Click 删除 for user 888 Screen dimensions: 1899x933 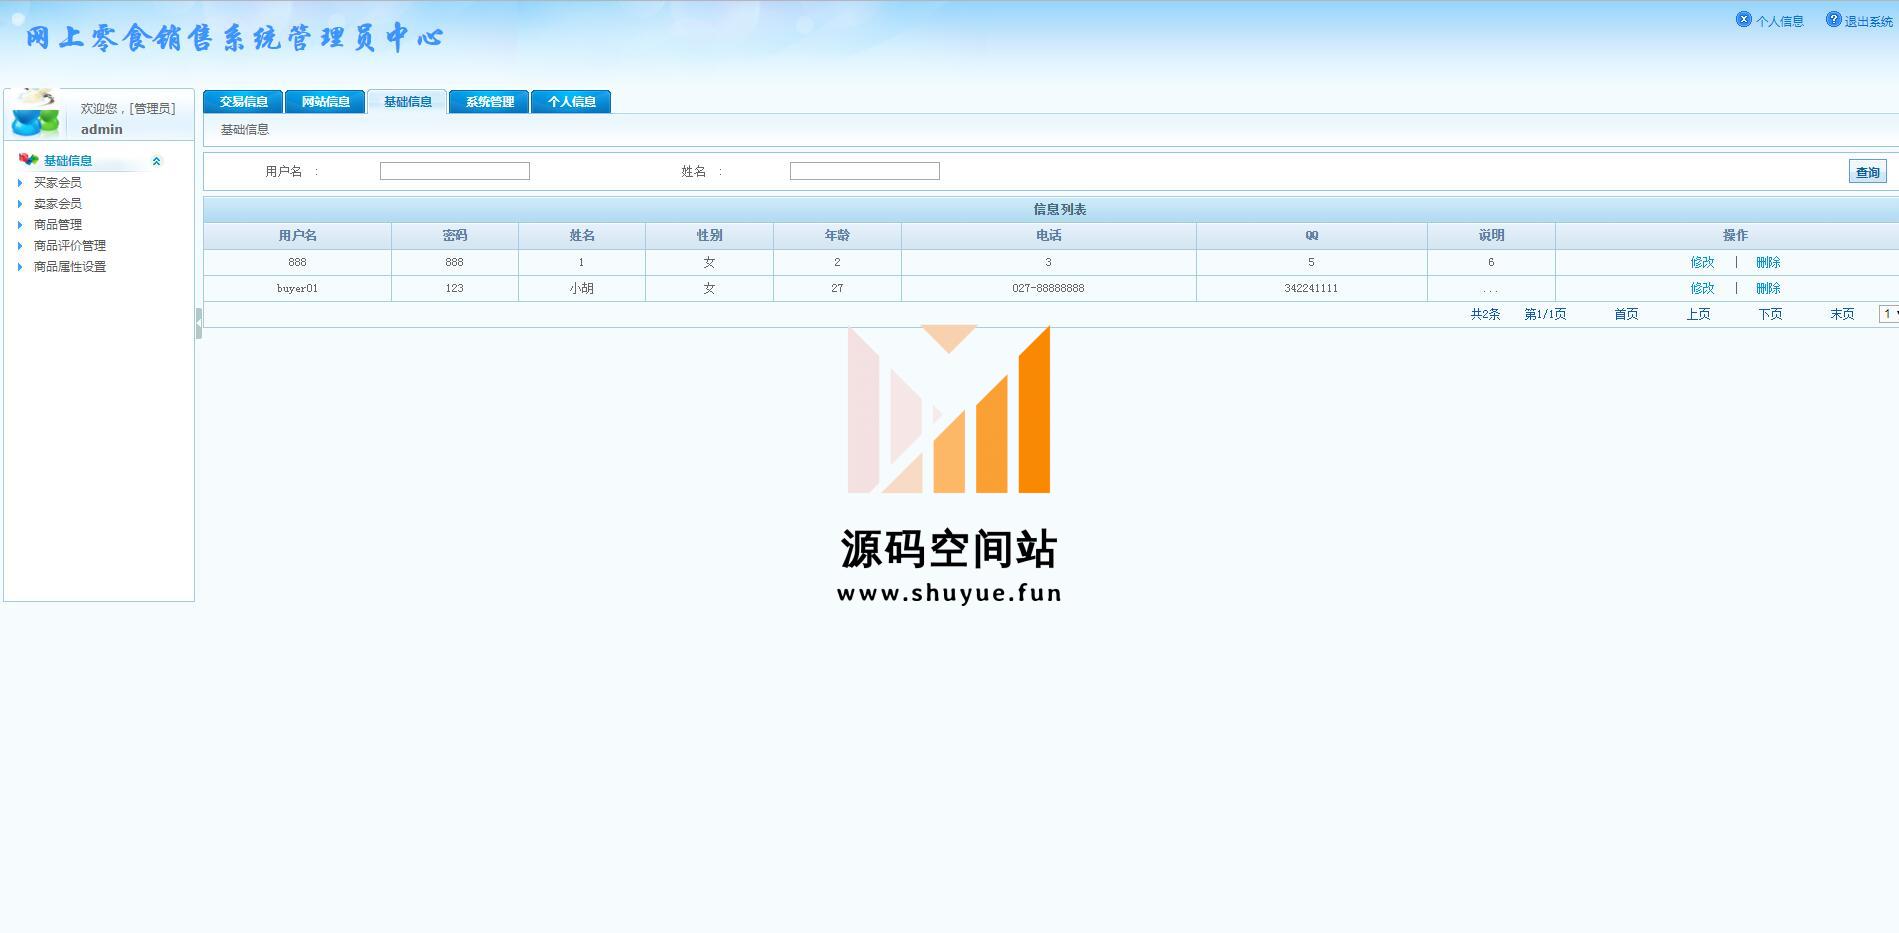click(x=1768, y=262)
